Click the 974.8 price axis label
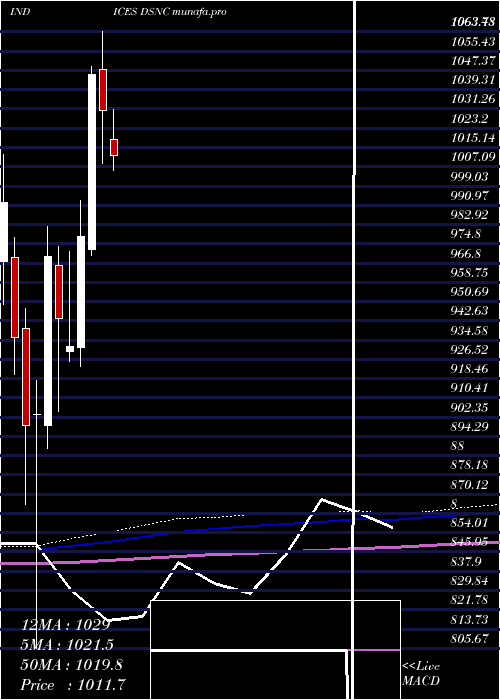The height and width of the screenshot is (700, 500). (466, 234)
